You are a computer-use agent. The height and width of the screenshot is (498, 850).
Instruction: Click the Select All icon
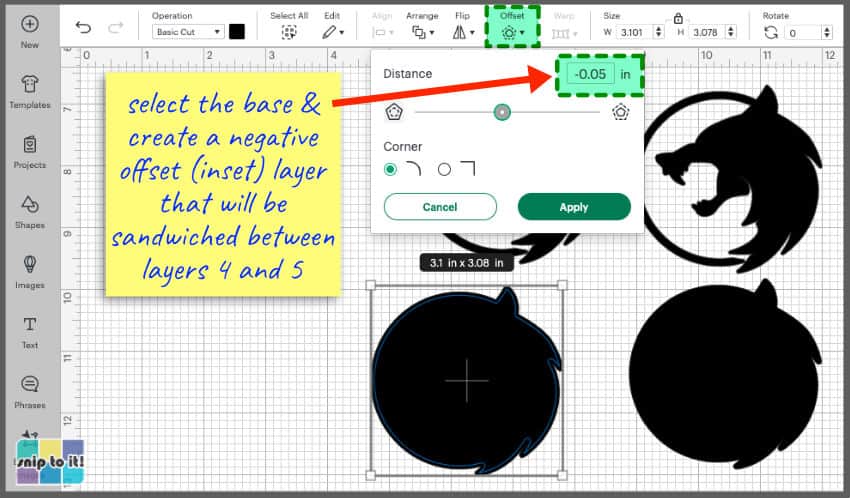click(289, 33)
